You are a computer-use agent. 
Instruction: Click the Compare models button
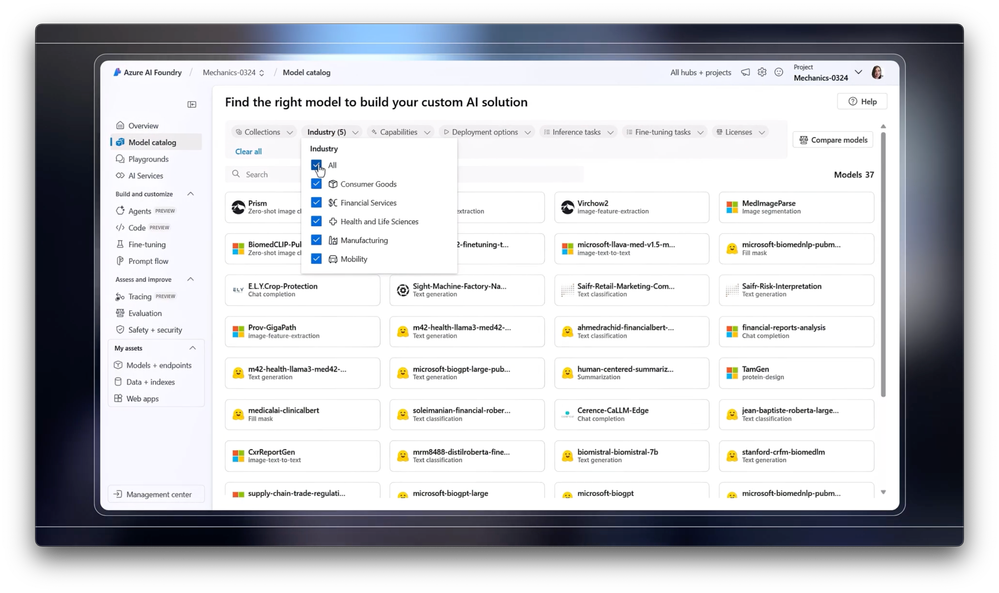click(833, 140)
